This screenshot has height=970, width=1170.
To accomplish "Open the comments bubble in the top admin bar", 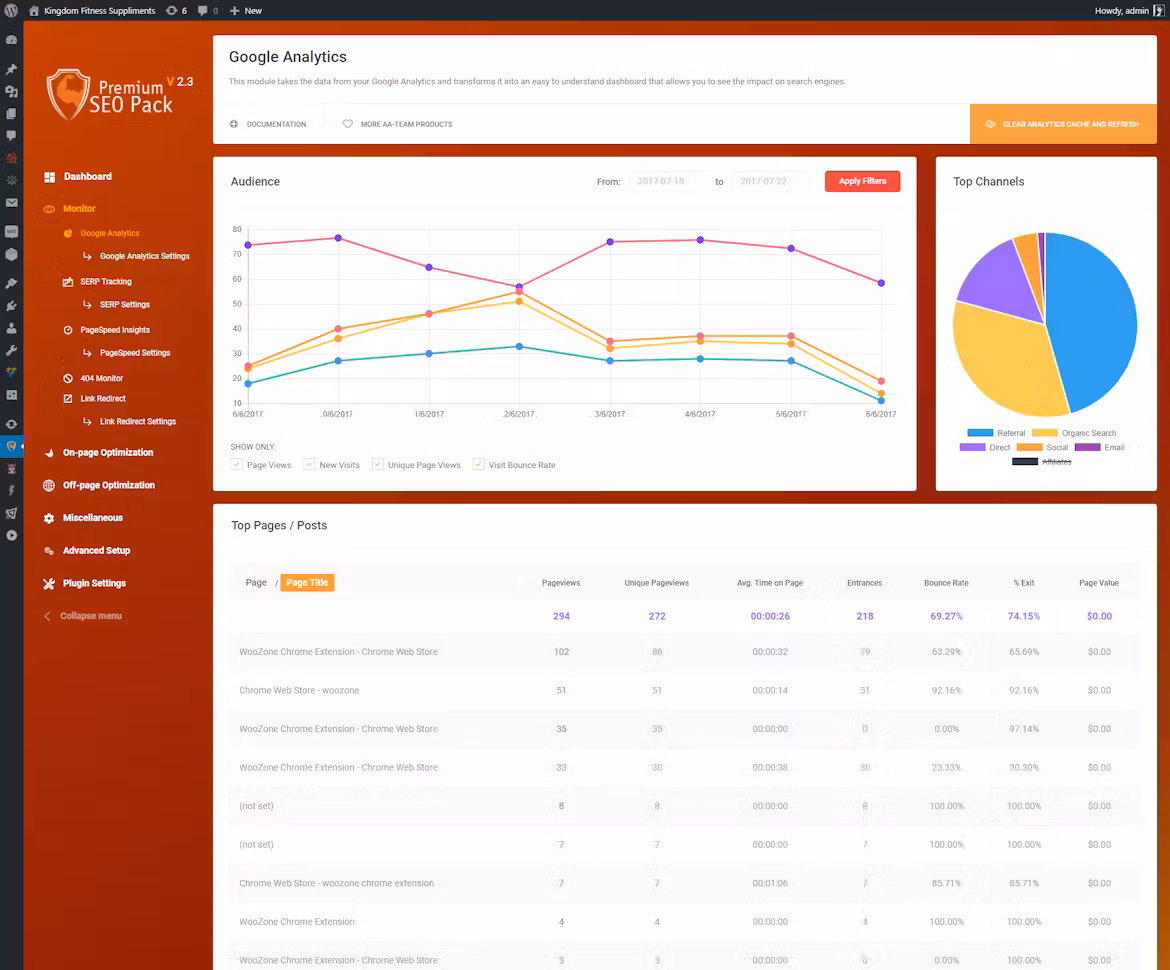I will [x=208, y=10].
